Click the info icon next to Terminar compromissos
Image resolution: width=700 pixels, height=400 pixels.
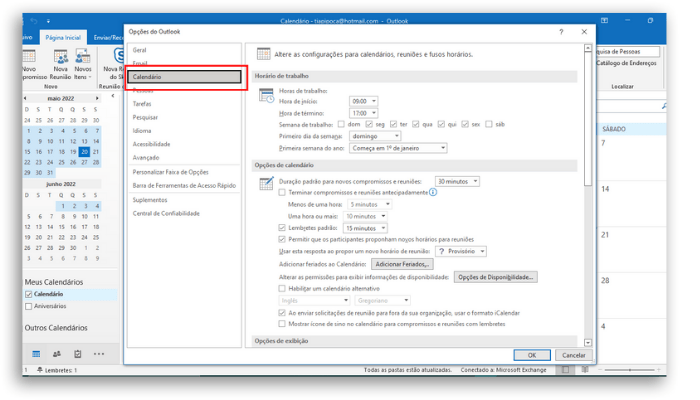(x=433, y=192)
